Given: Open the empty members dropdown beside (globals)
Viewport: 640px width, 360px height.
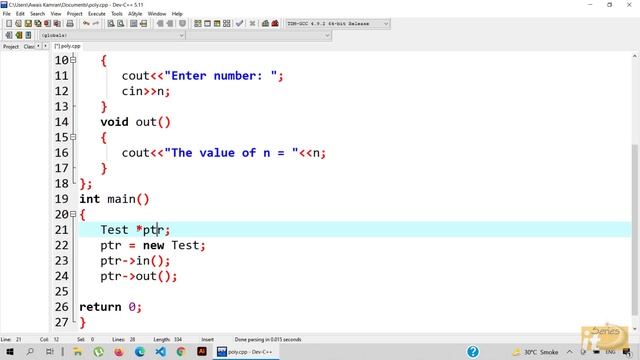Looking at the screenshot, I should pos(259,36).
